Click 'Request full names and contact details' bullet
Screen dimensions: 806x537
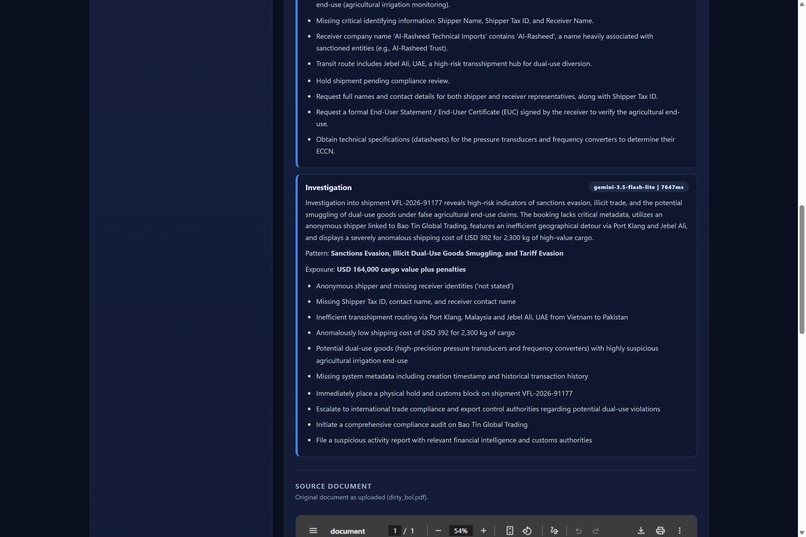487,96
